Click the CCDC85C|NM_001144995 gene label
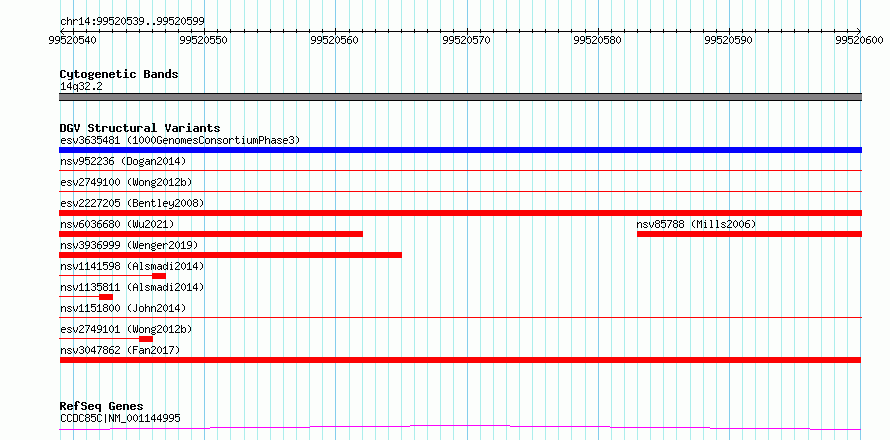This screenshot has height=440, width=890. tap(120, 418)
